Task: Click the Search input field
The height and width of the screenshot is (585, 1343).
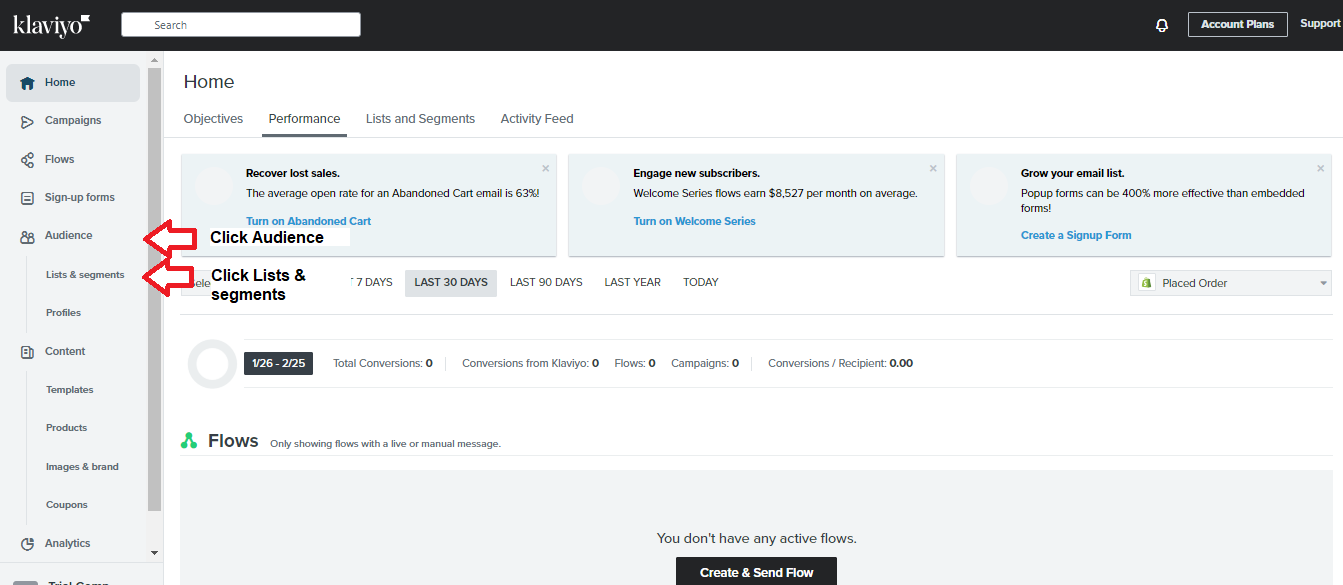Action: click(241, 25)
